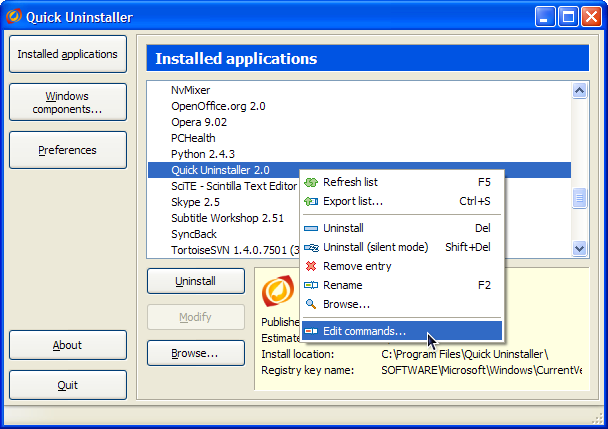Click the list scrollbar down arrow
The height and width of the screenshot is (429, 608).
point(579,248)
